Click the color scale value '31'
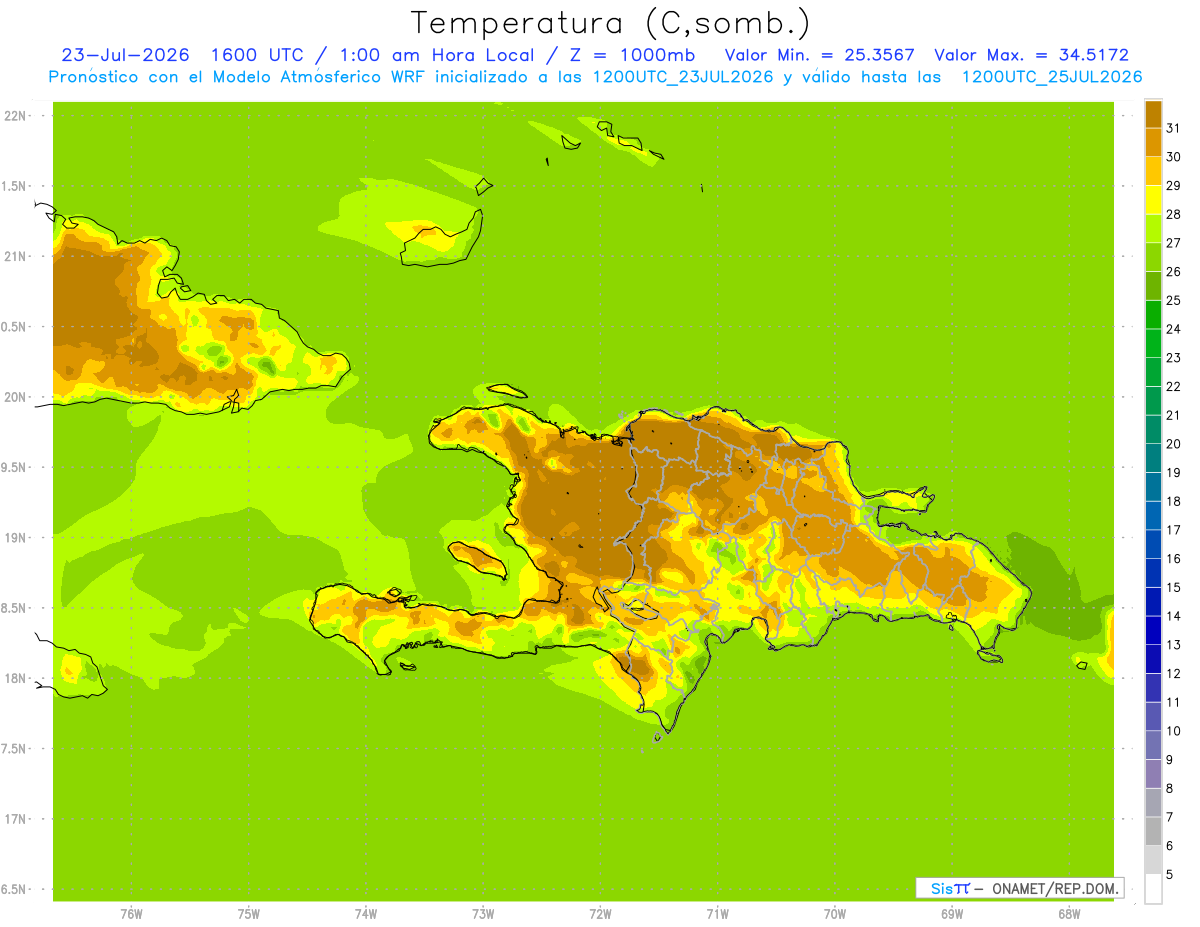The width and height of the screenshot is (1200, 927). pos(1173,128)
